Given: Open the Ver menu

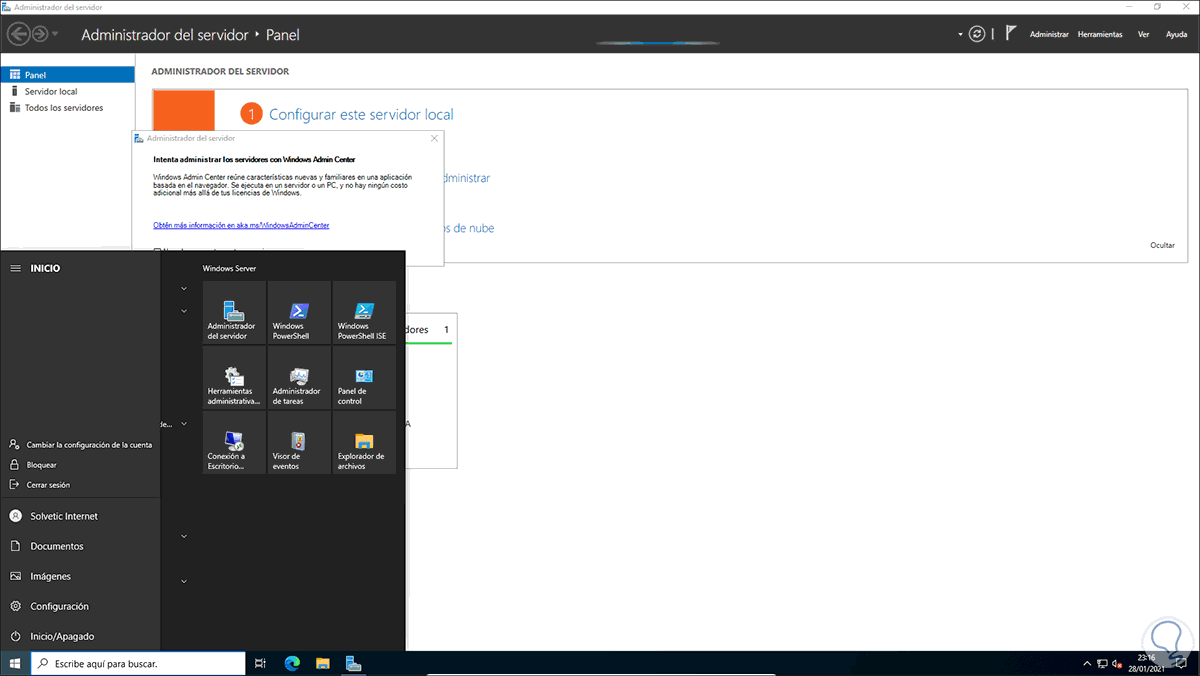Looking at the screenshot, I should [1143, 34].
